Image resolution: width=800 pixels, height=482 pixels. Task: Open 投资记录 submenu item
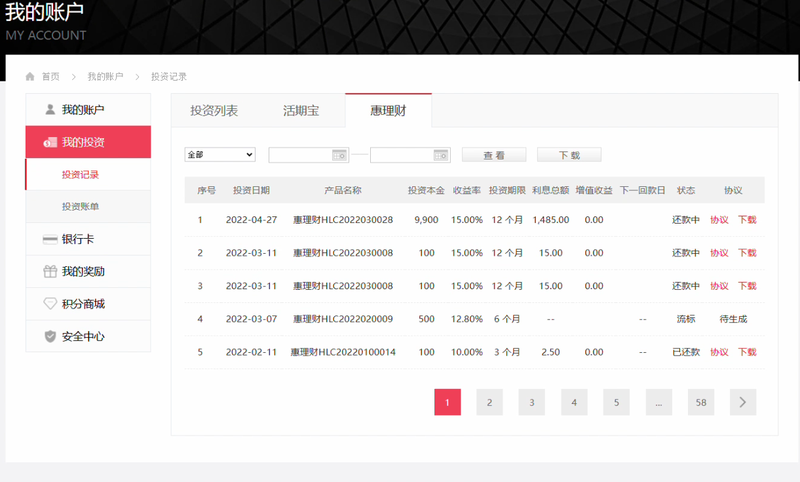click(88, 174)
